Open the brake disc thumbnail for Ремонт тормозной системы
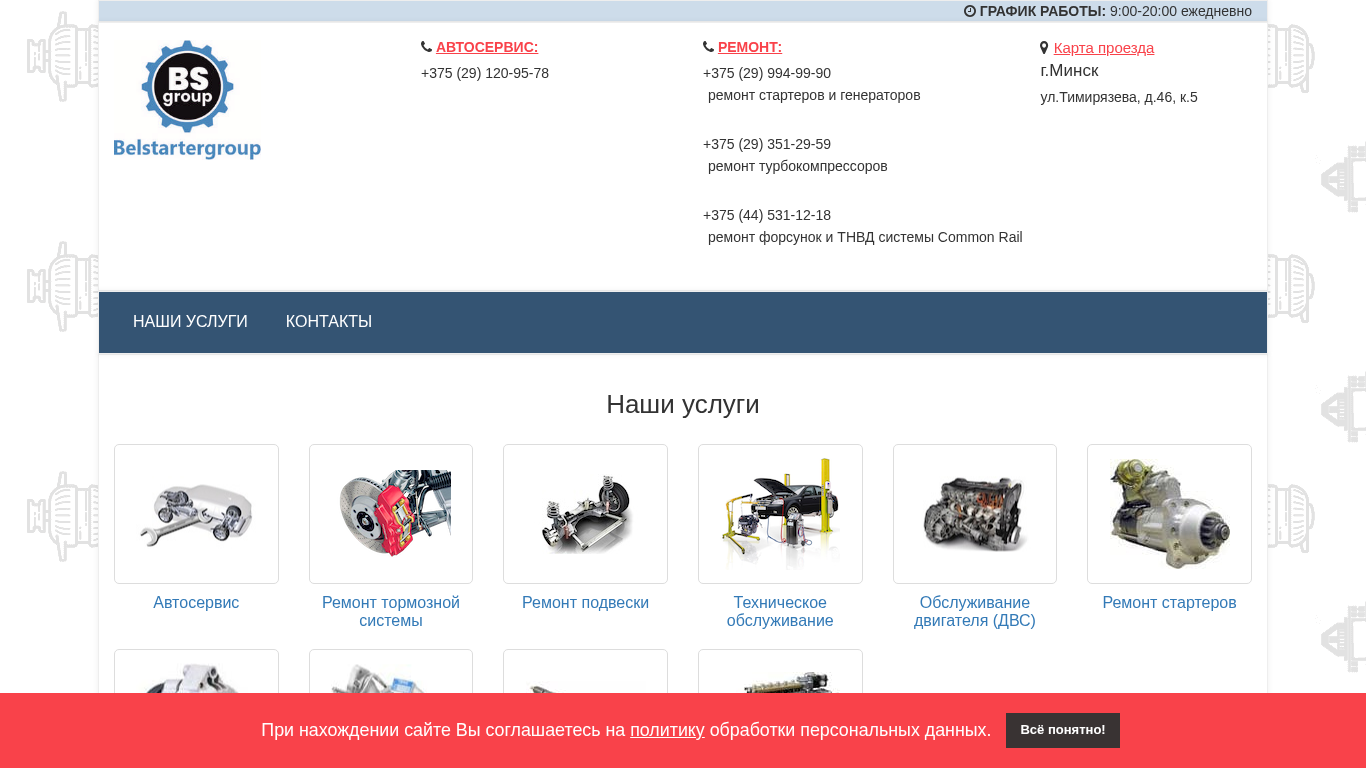 (x=391, y=514)
